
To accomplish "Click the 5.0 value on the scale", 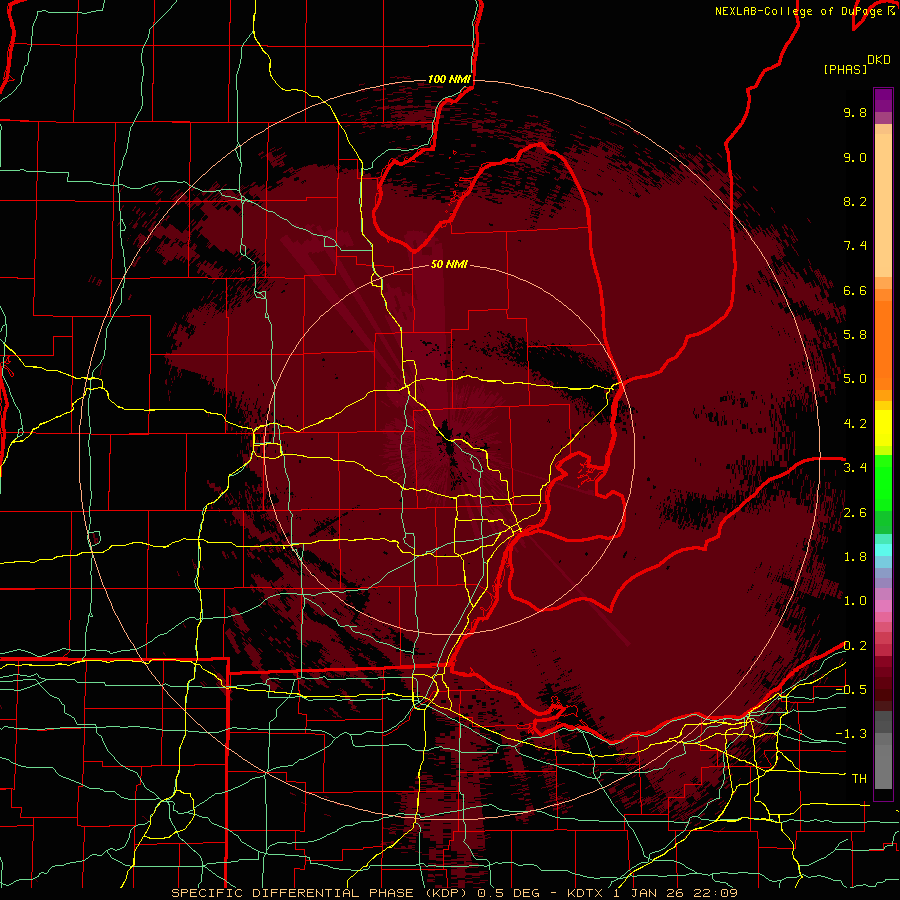I will 855,379.
